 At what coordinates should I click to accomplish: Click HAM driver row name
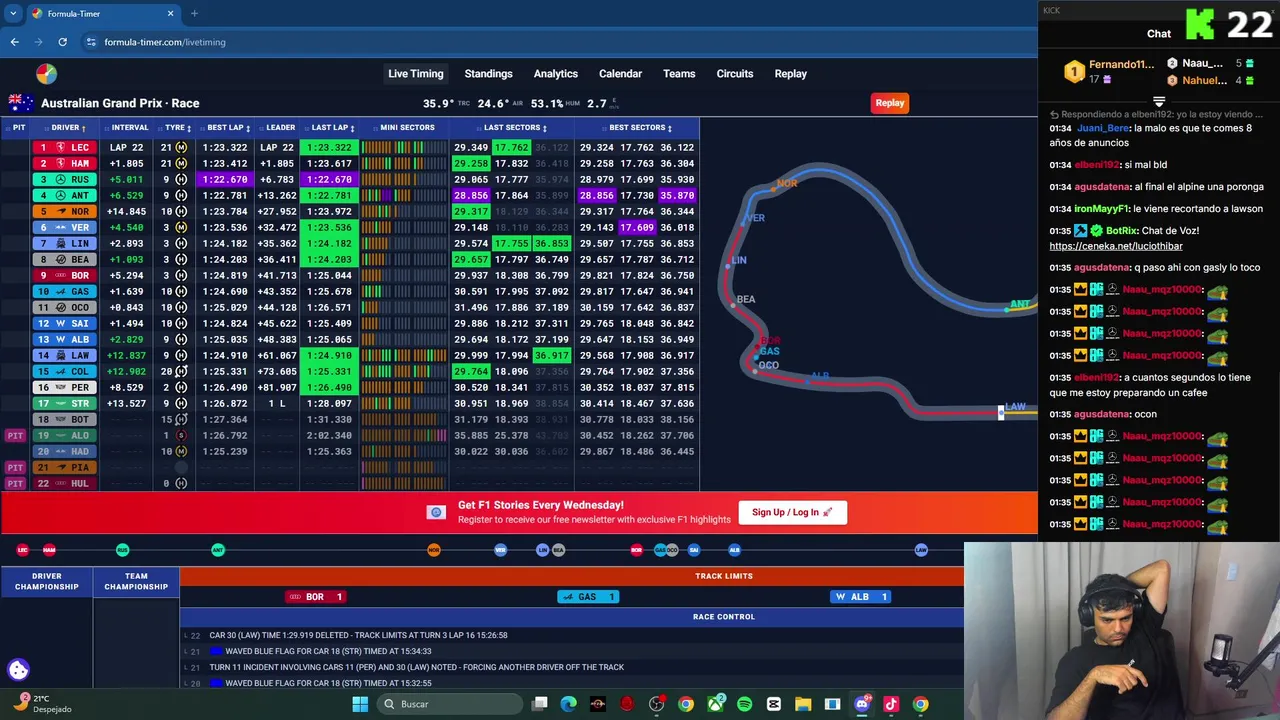(x=80, y=163)
